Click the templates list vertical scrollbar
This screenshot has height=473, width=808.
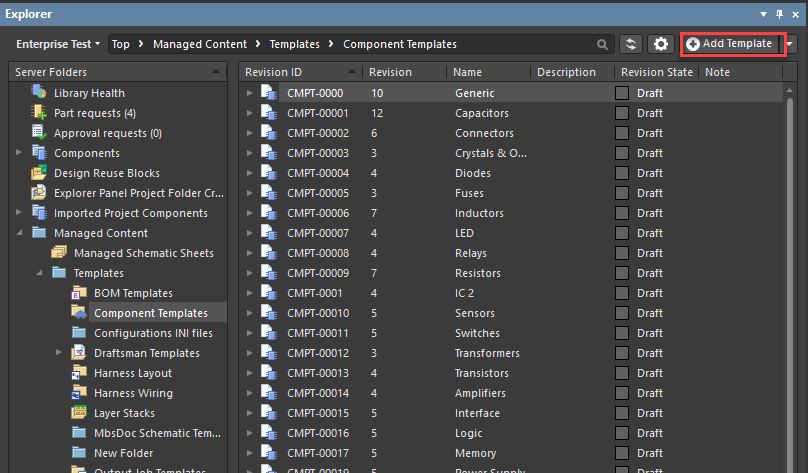point(789,283)
